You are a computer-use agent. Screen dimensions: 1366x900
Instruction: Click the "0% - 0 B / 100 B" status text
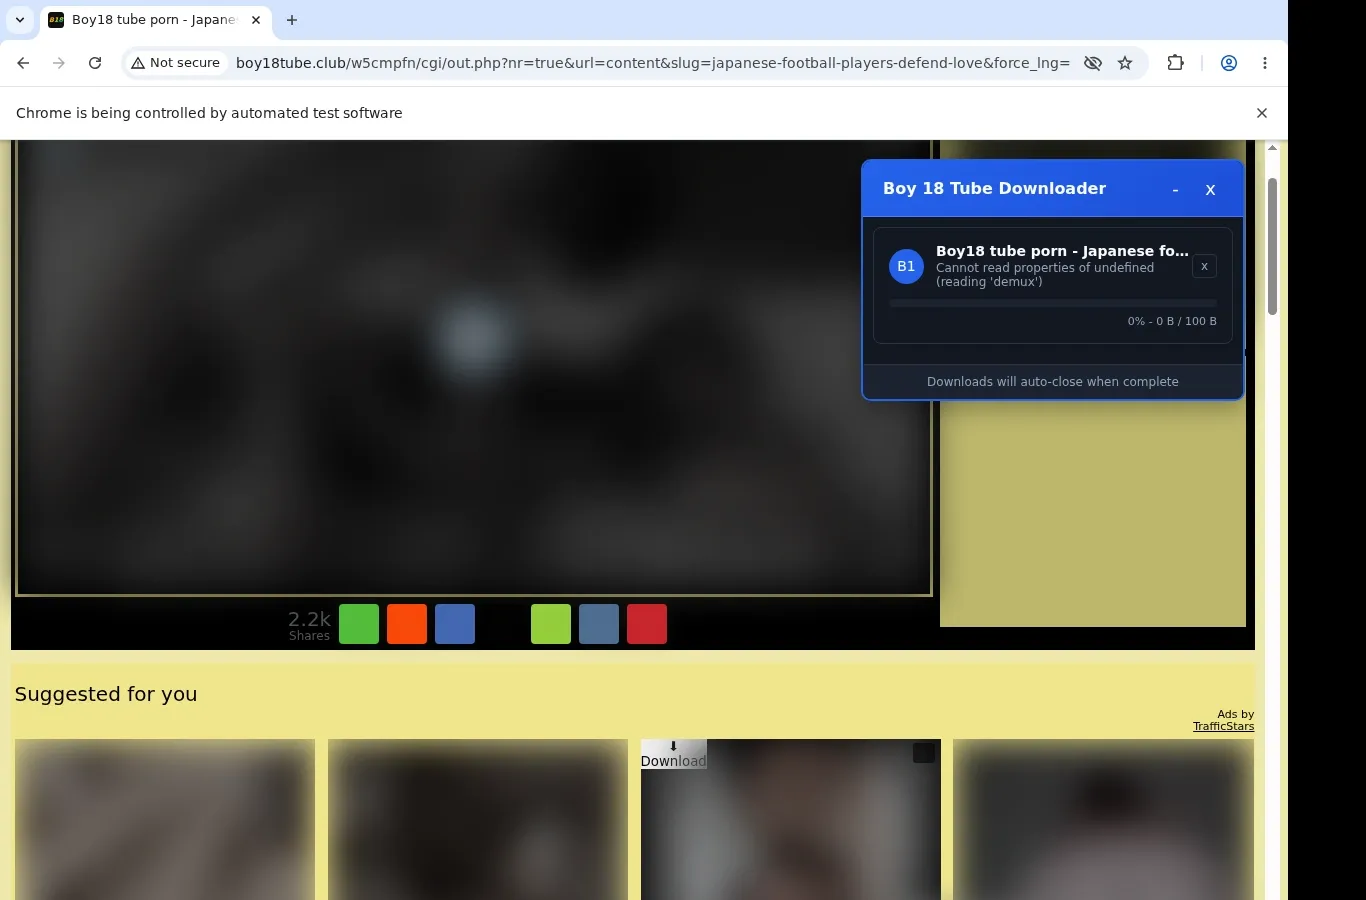click(1172, 321)
